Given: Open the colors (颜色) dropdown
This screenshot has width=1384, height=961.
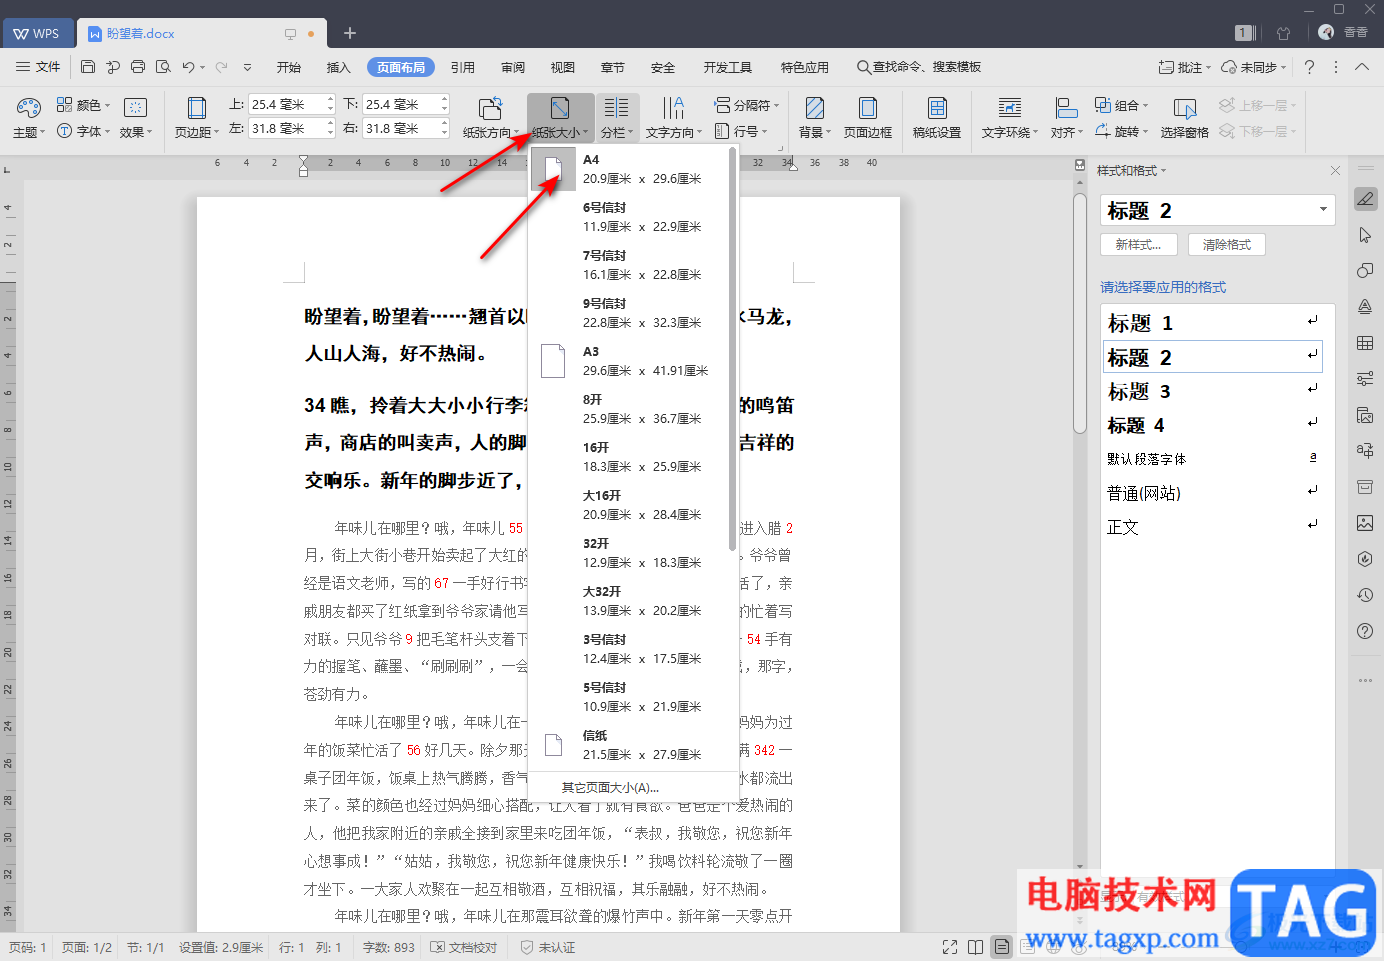Looking at the screenshot, I should [84, 105].
